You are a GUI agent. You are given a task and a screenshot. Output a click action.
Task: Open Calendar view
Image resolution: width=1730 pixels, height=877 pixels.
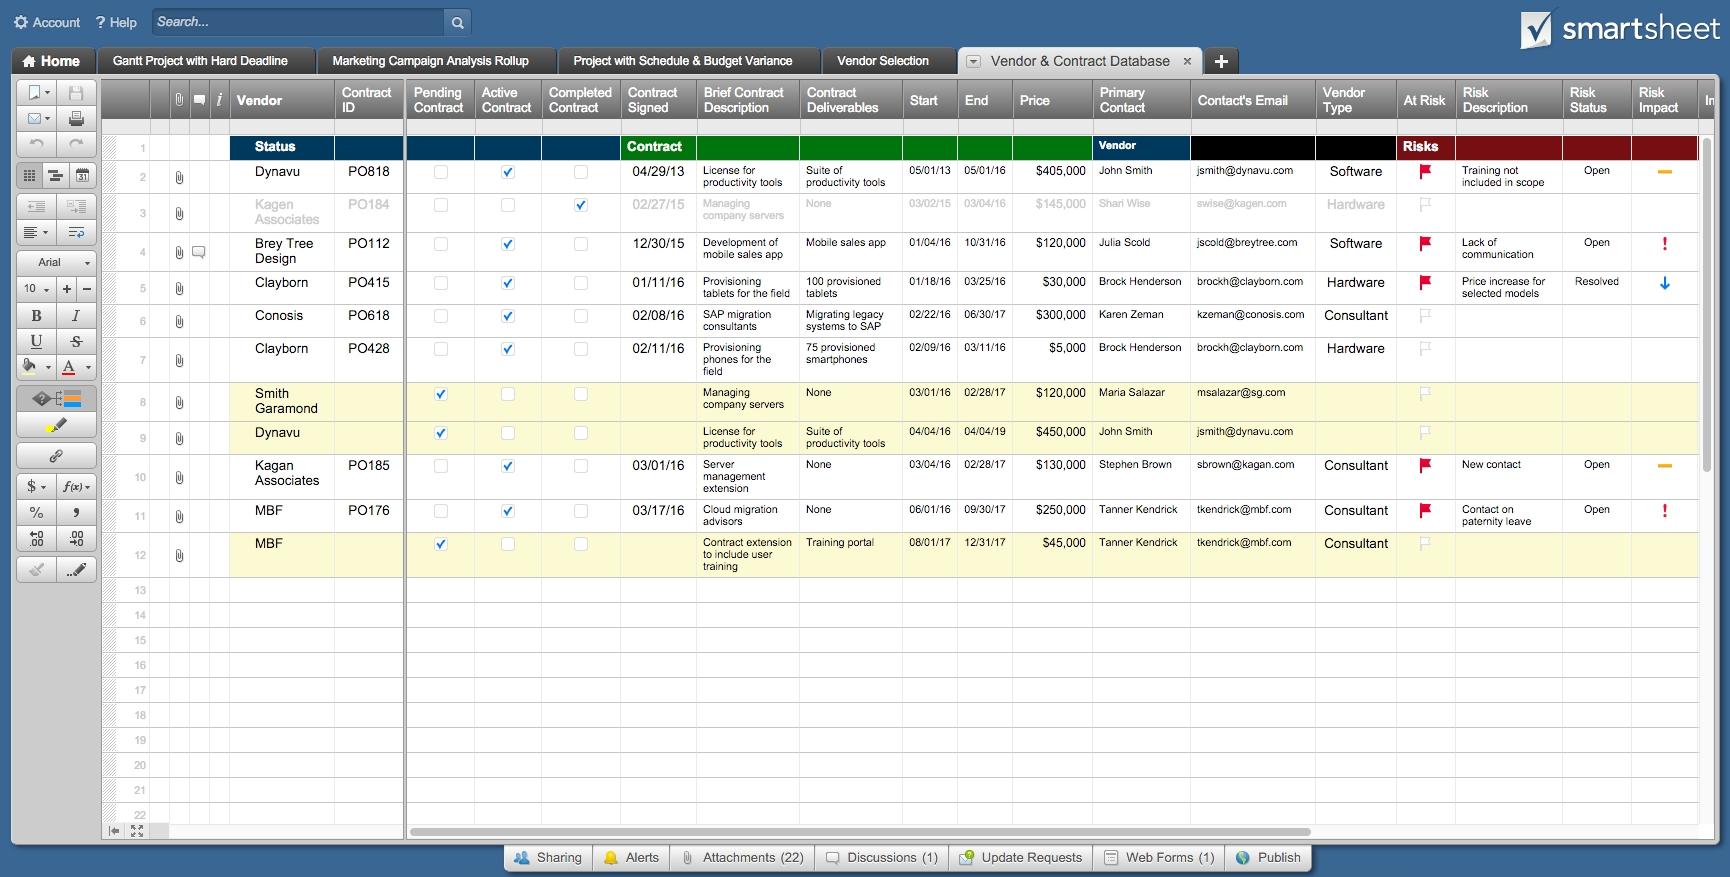pyautogui.click(x=82, y=176)
